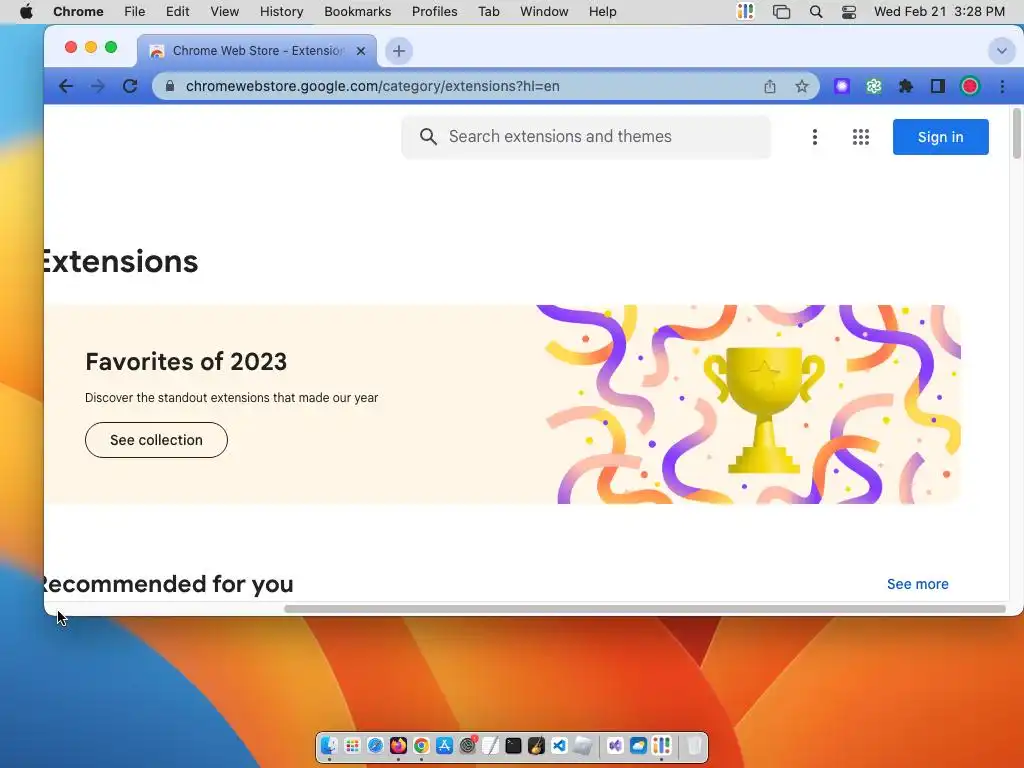Screen dimensions: 1024x768
Task: Open System Settings from the dock
Action: (x=468, y=745)
